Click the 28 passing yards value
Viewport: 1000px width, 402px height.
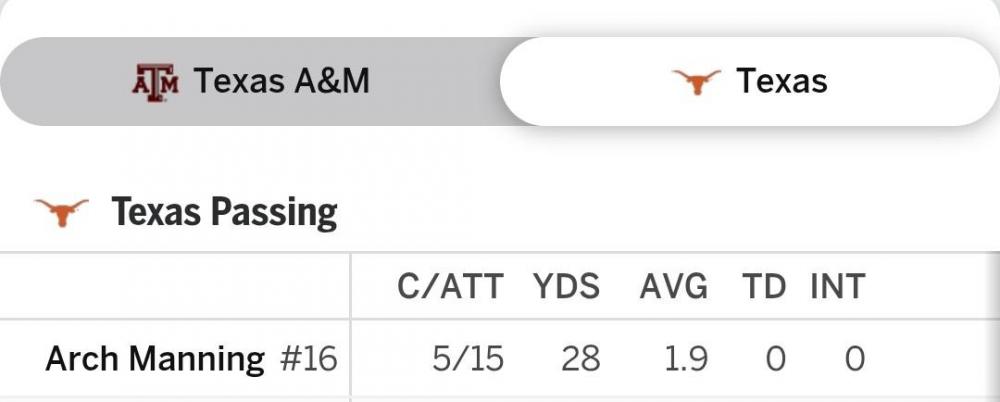(581, 358)
